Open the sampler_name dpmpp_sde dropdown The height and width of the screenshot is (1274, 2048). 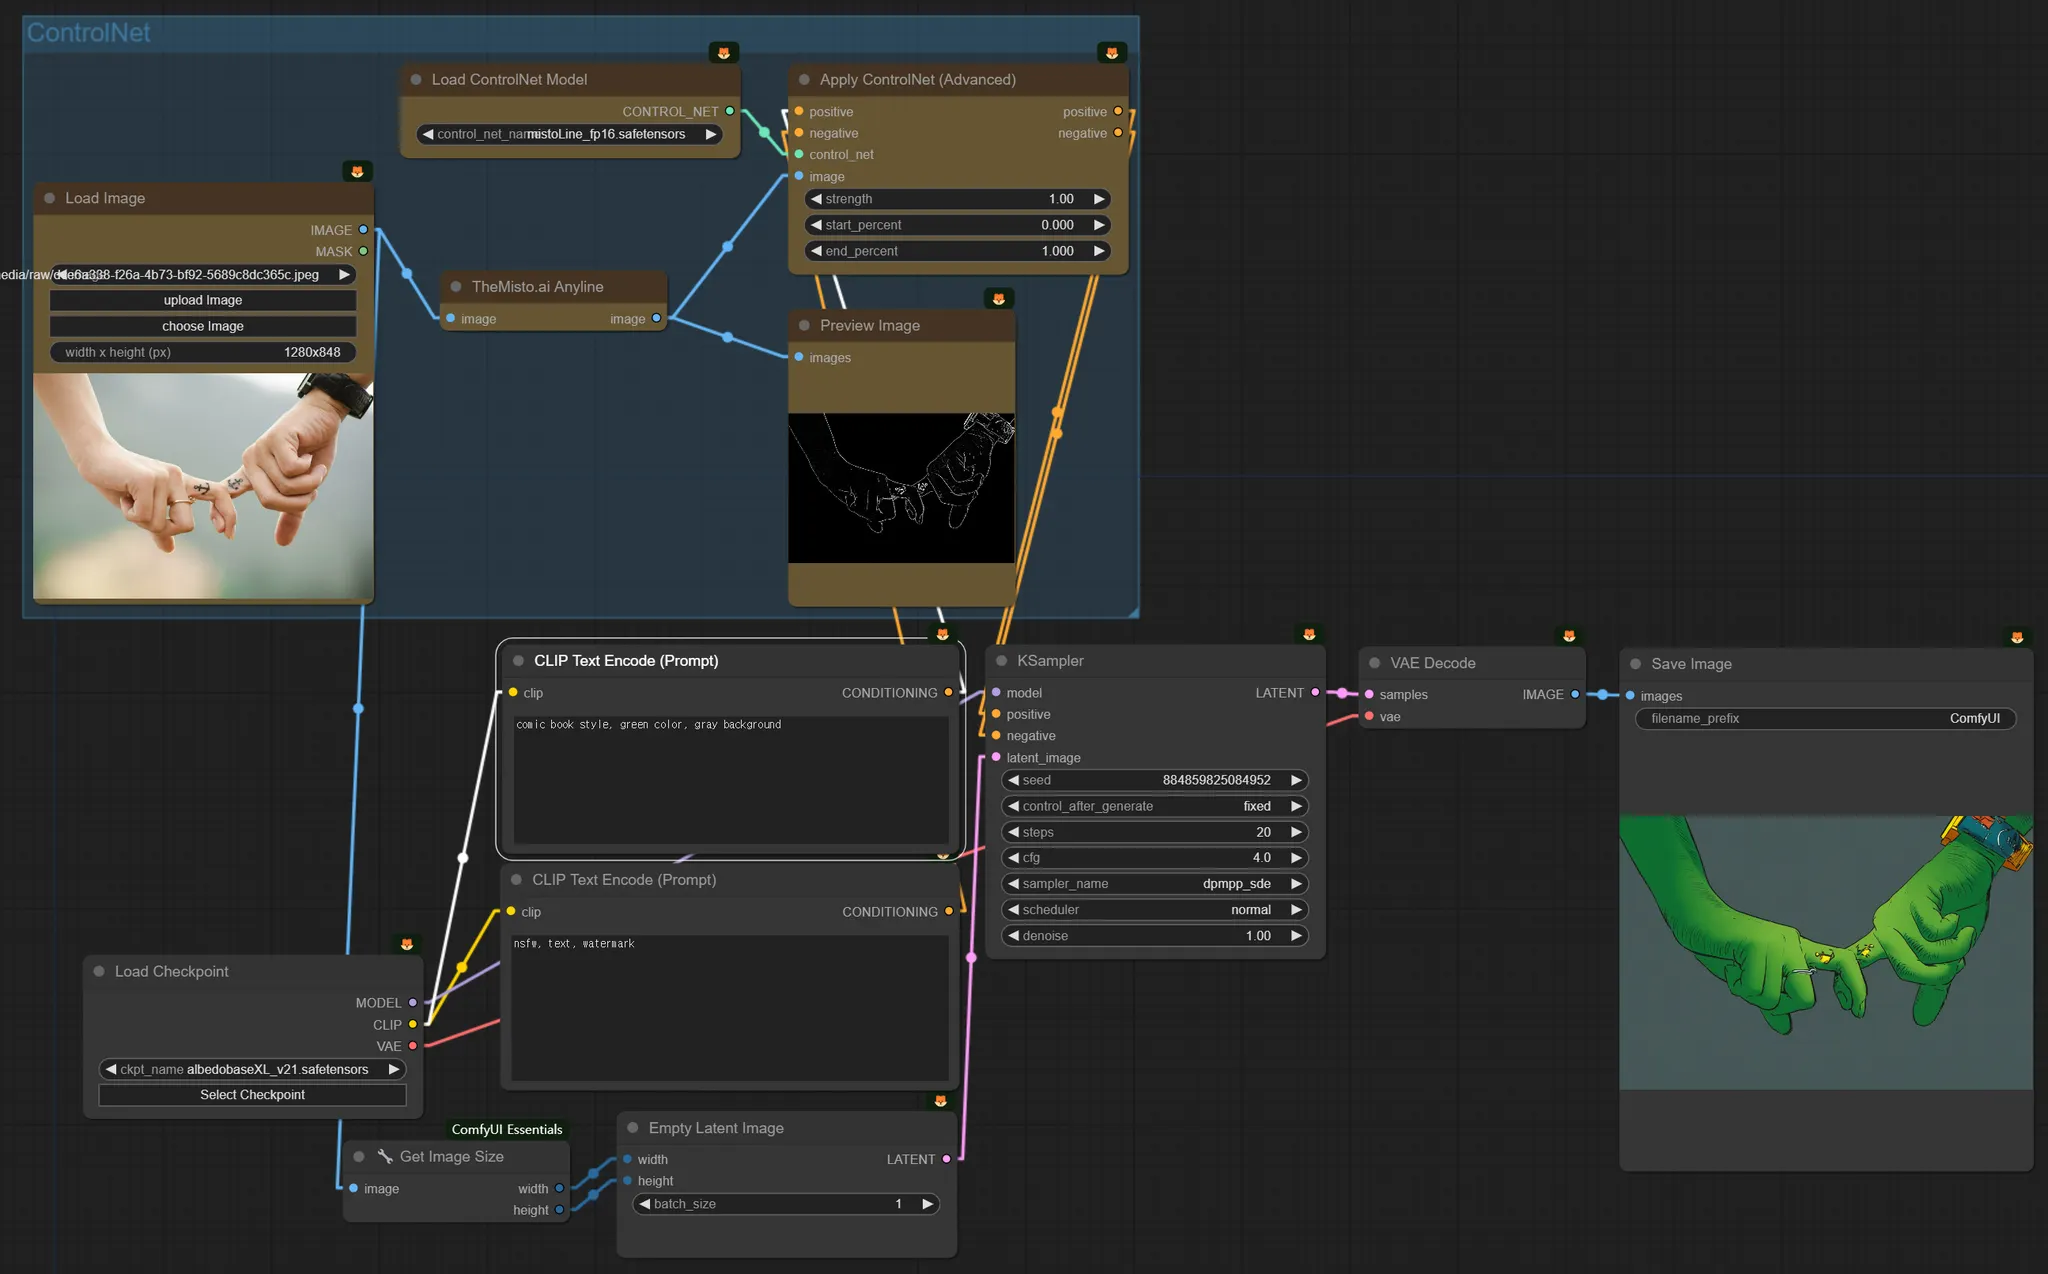1154,884
